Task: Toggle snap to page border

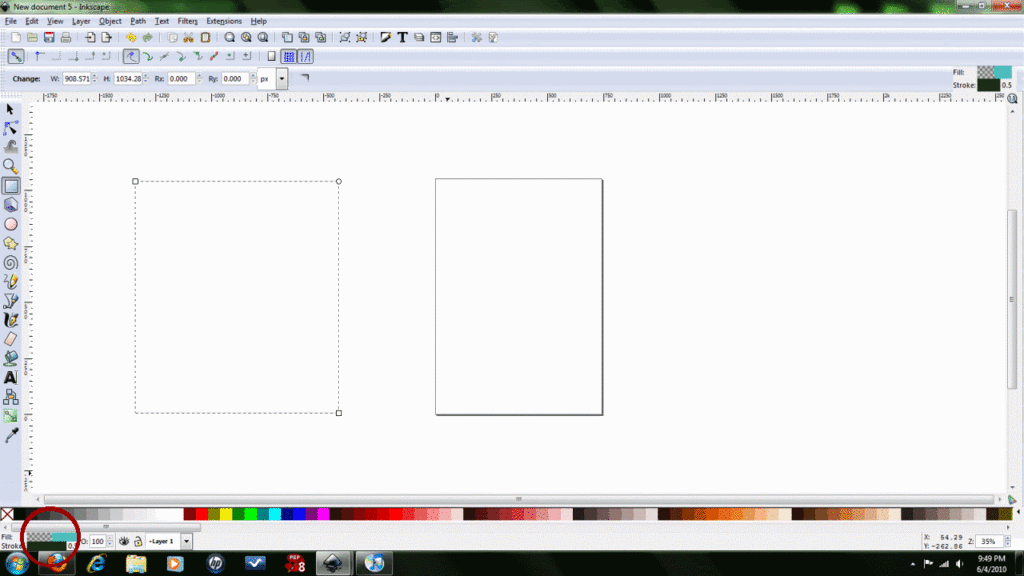Action: 272,57
